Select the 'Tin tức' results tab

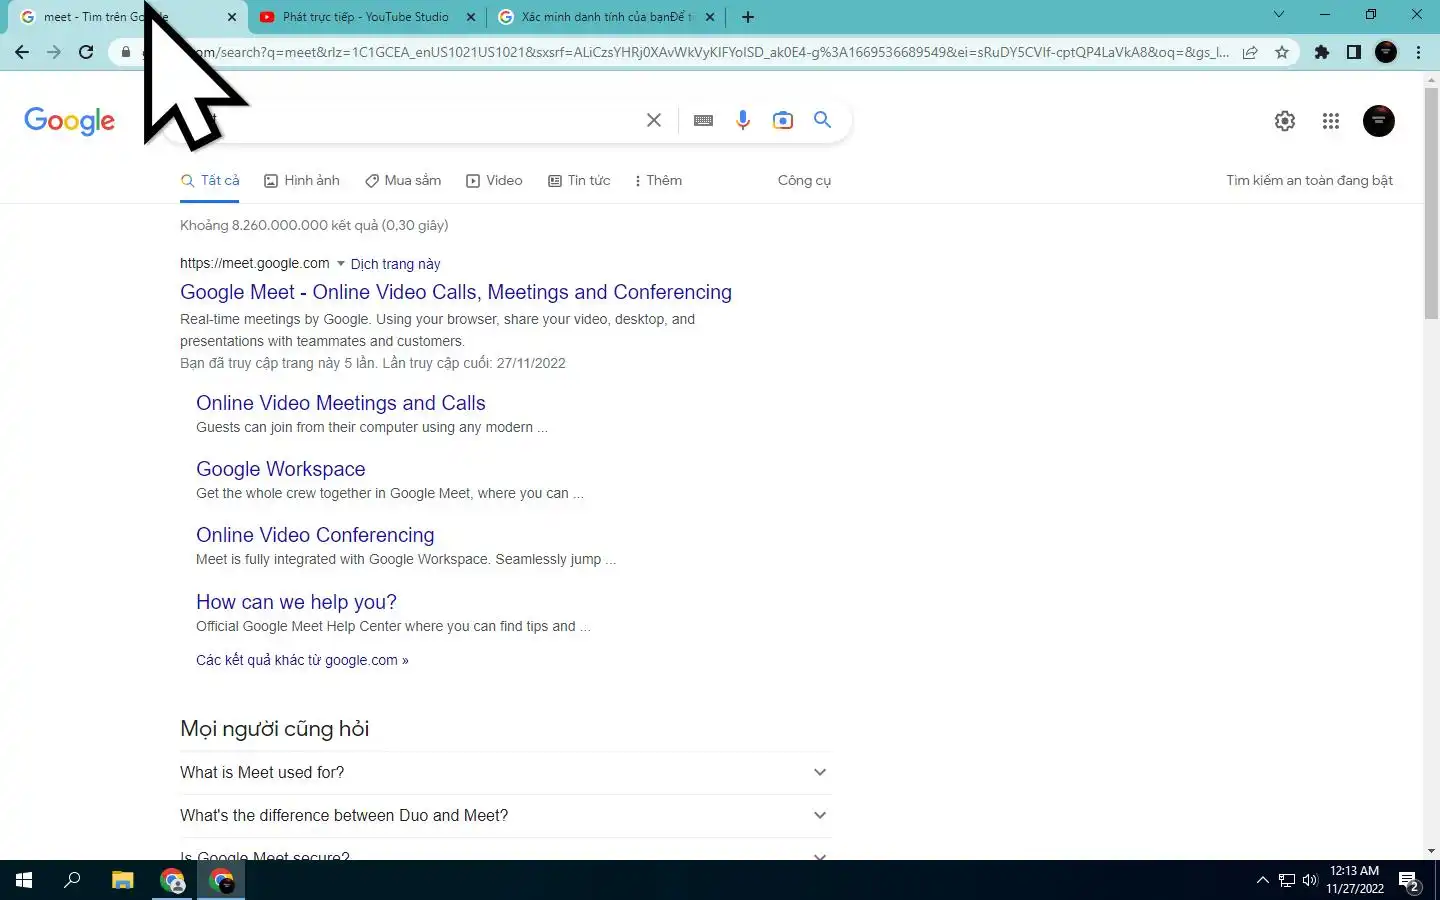pyautogui.click(x=579, y=180)
